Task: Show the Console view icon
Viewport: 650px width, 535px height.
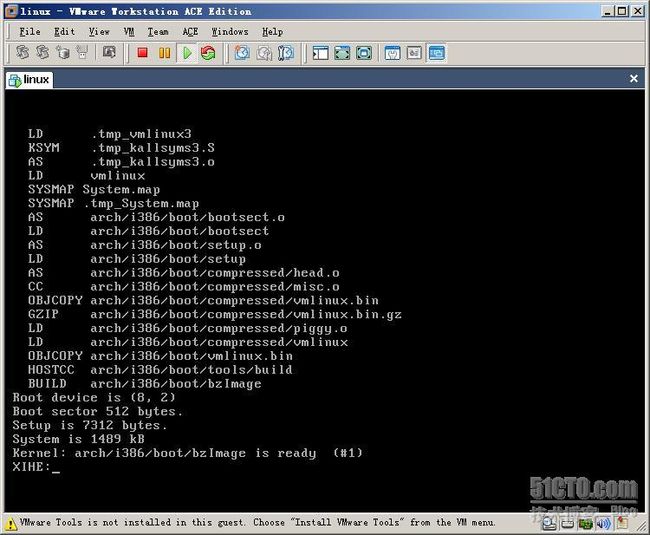Action: point(437,53)
